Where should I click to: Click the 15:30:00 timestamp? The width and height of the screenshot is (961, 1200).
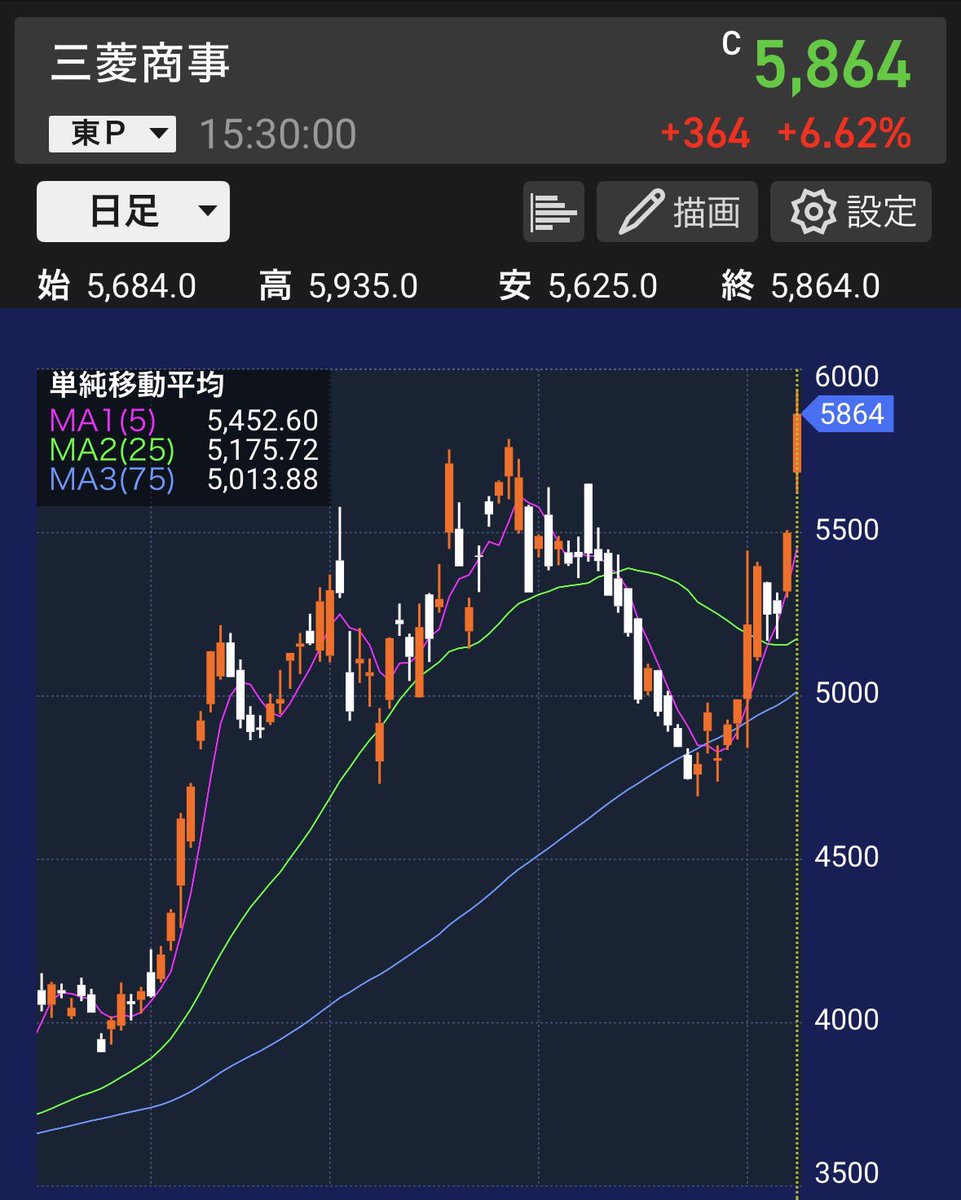click(278, 134)
